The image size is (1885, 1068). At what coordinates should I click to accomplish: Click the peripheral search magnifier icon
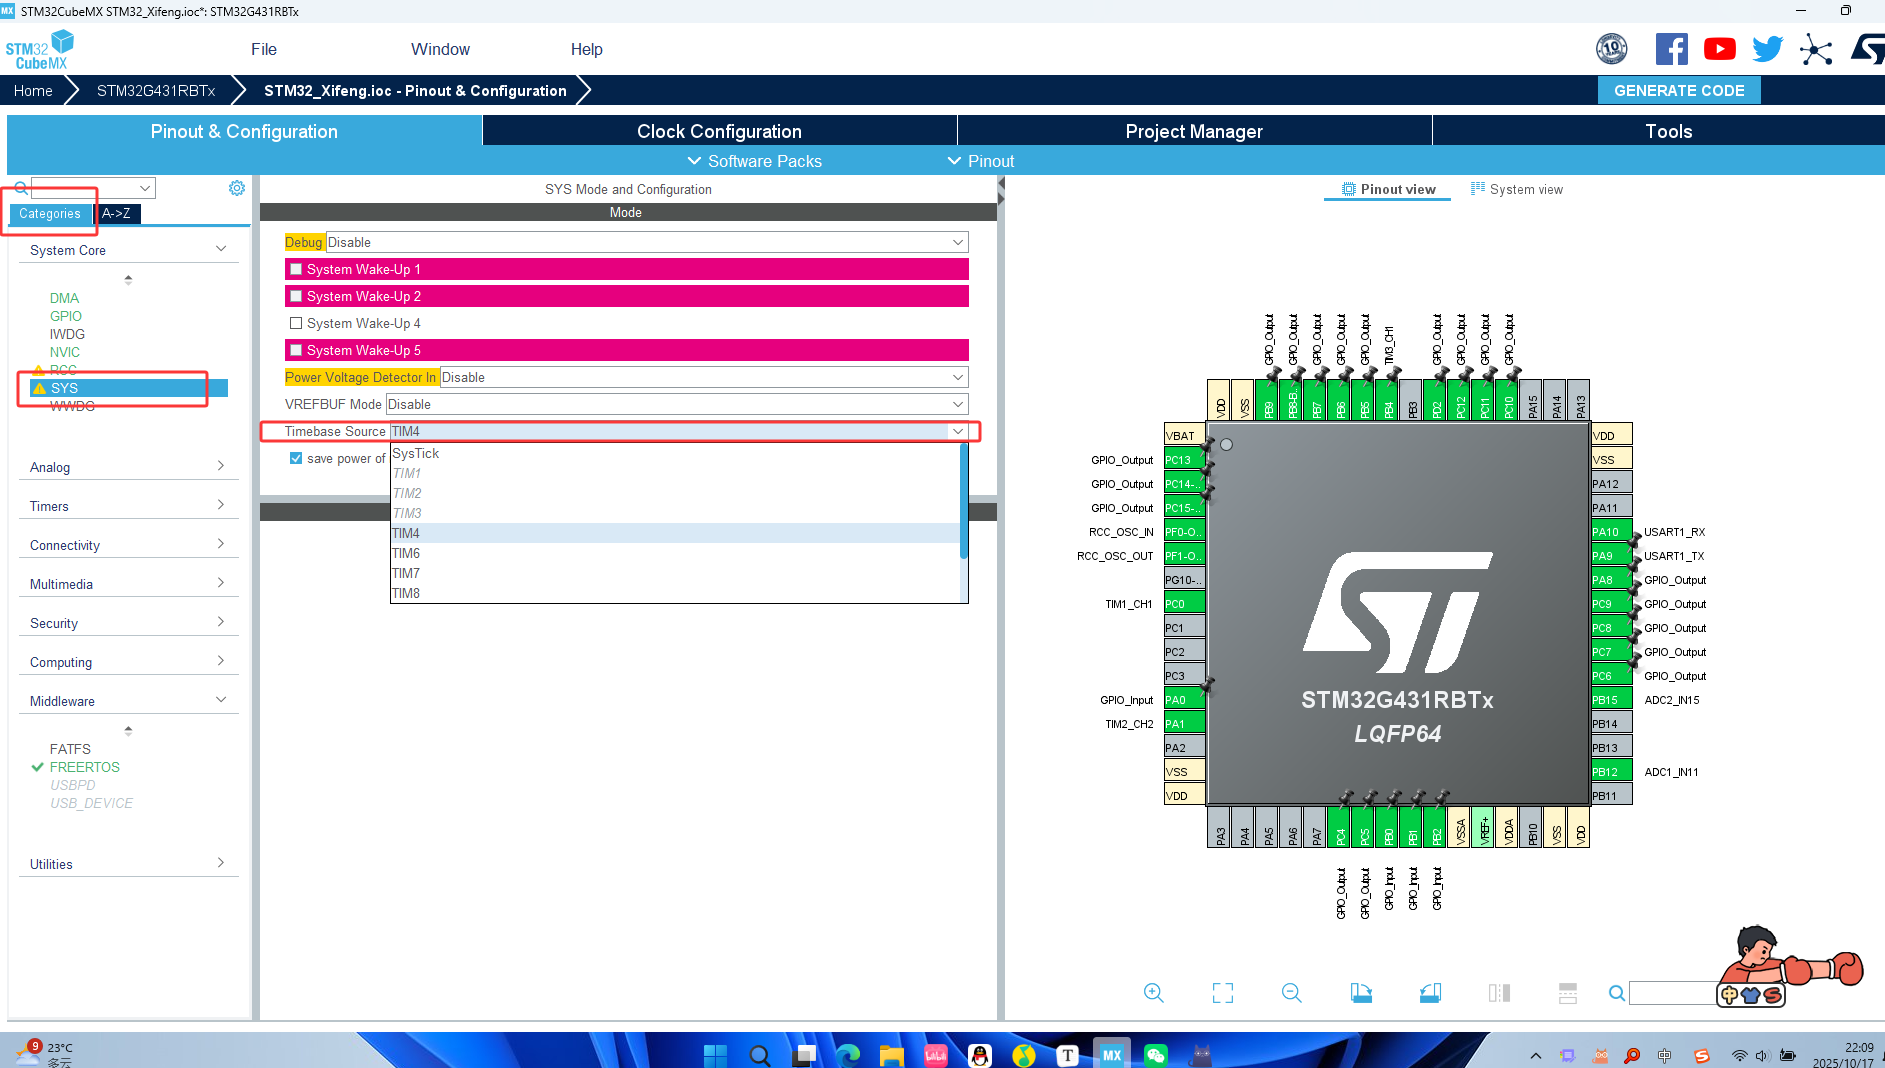[20, 188]
